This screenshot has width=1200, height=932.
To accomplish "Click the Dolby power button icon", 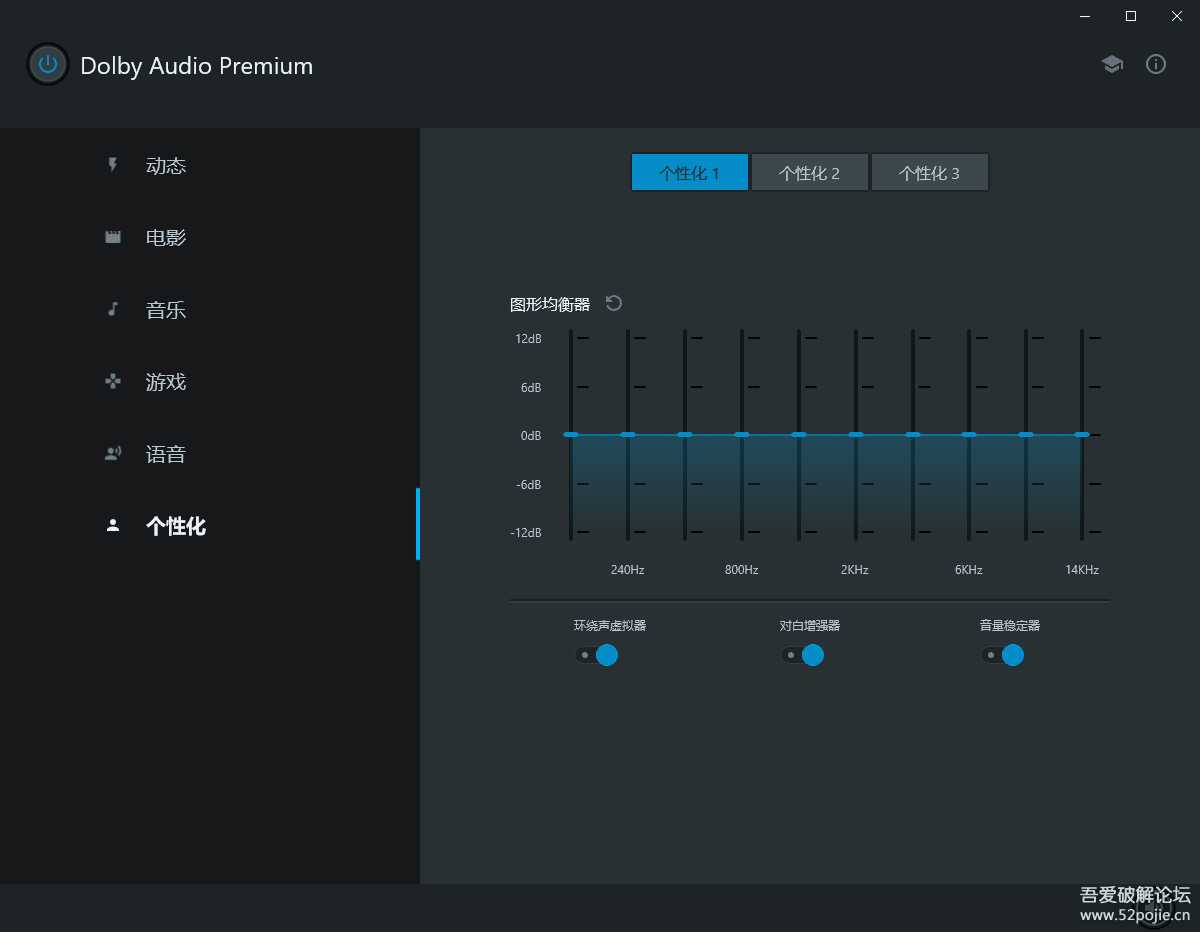I will [x=47, y=64].
